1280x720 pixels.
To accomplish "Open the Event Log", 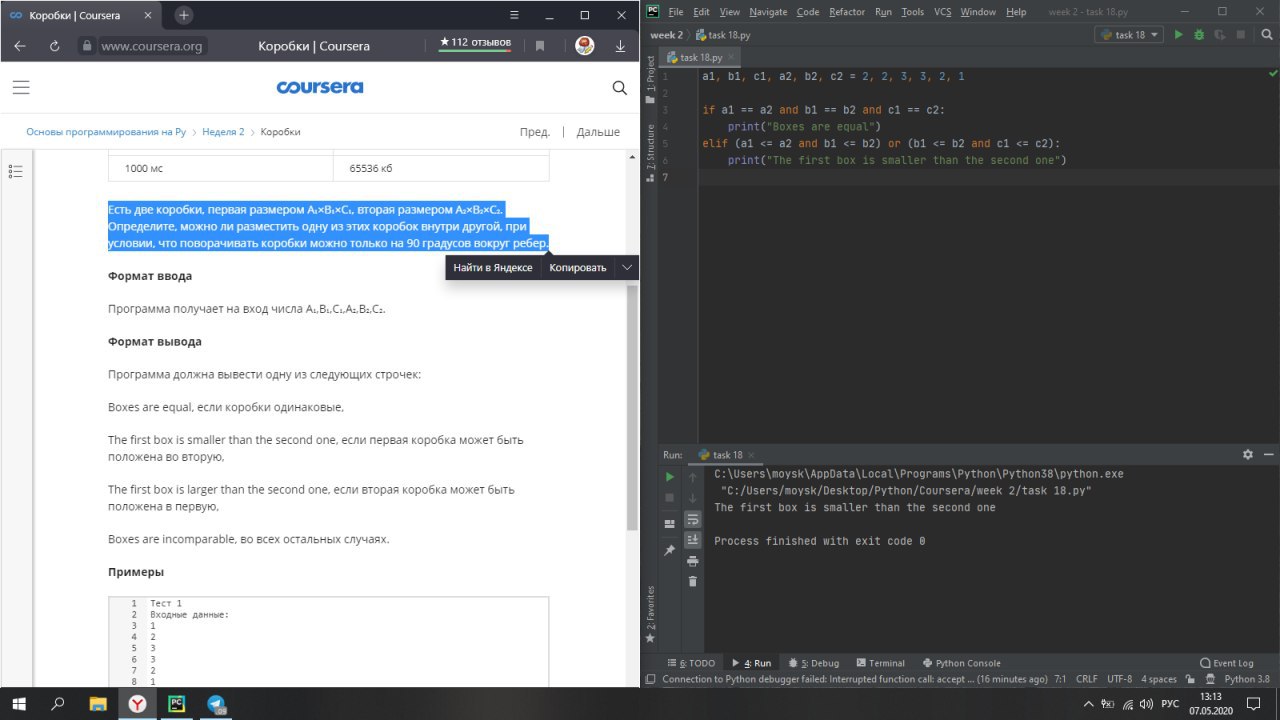I will pyautogui.click(x=1226, y=663).
